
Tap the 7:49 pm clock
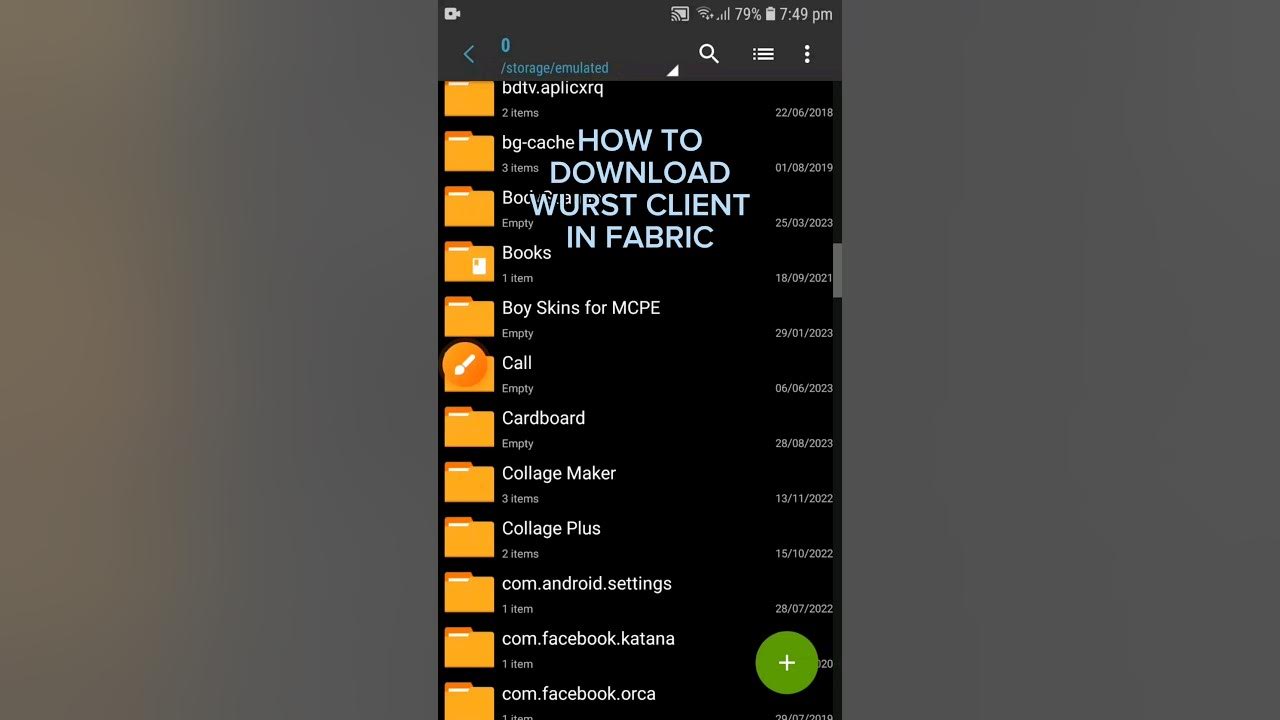(x=808, y=14)
